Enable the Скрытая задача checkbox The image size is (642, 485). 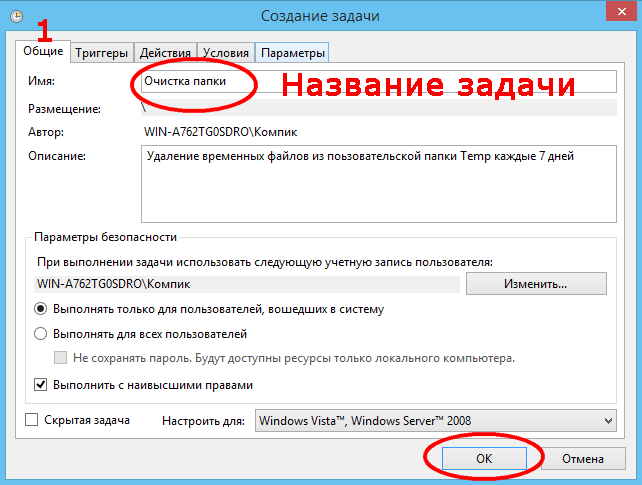click(x=31, y=420)
